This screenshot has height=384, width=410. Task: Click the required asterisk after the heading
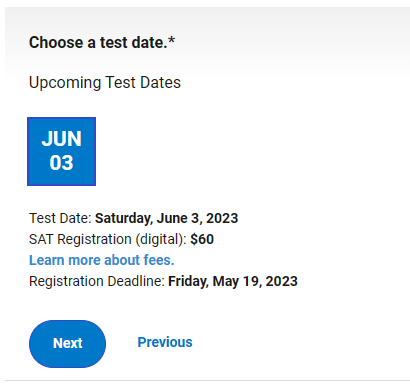click(x=172, y=41)
